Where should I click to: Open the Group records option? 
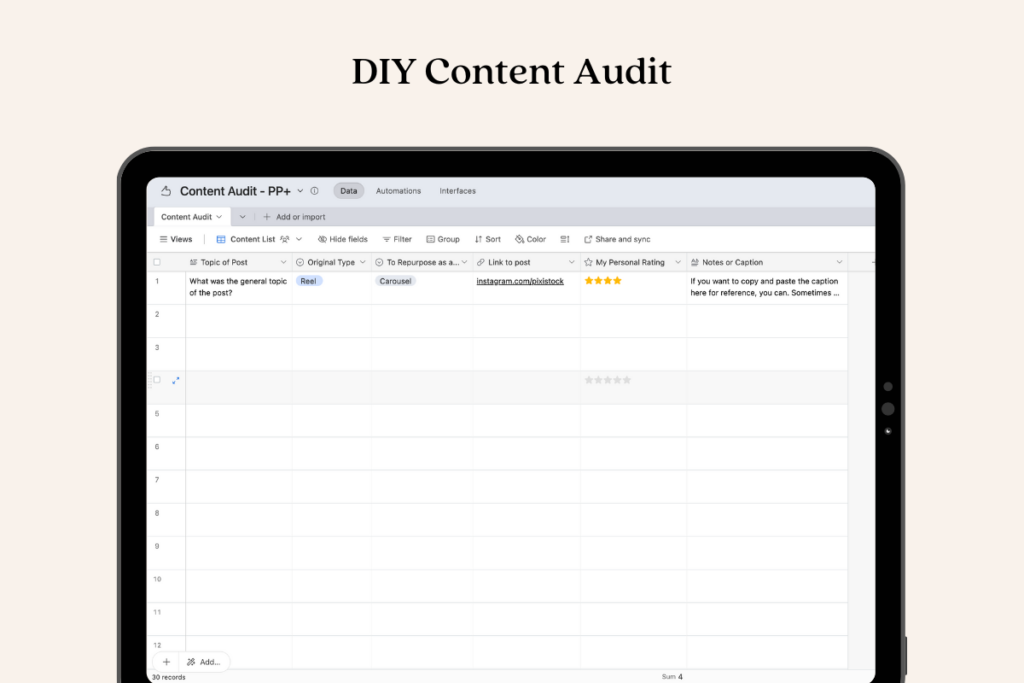click(443, 240)
